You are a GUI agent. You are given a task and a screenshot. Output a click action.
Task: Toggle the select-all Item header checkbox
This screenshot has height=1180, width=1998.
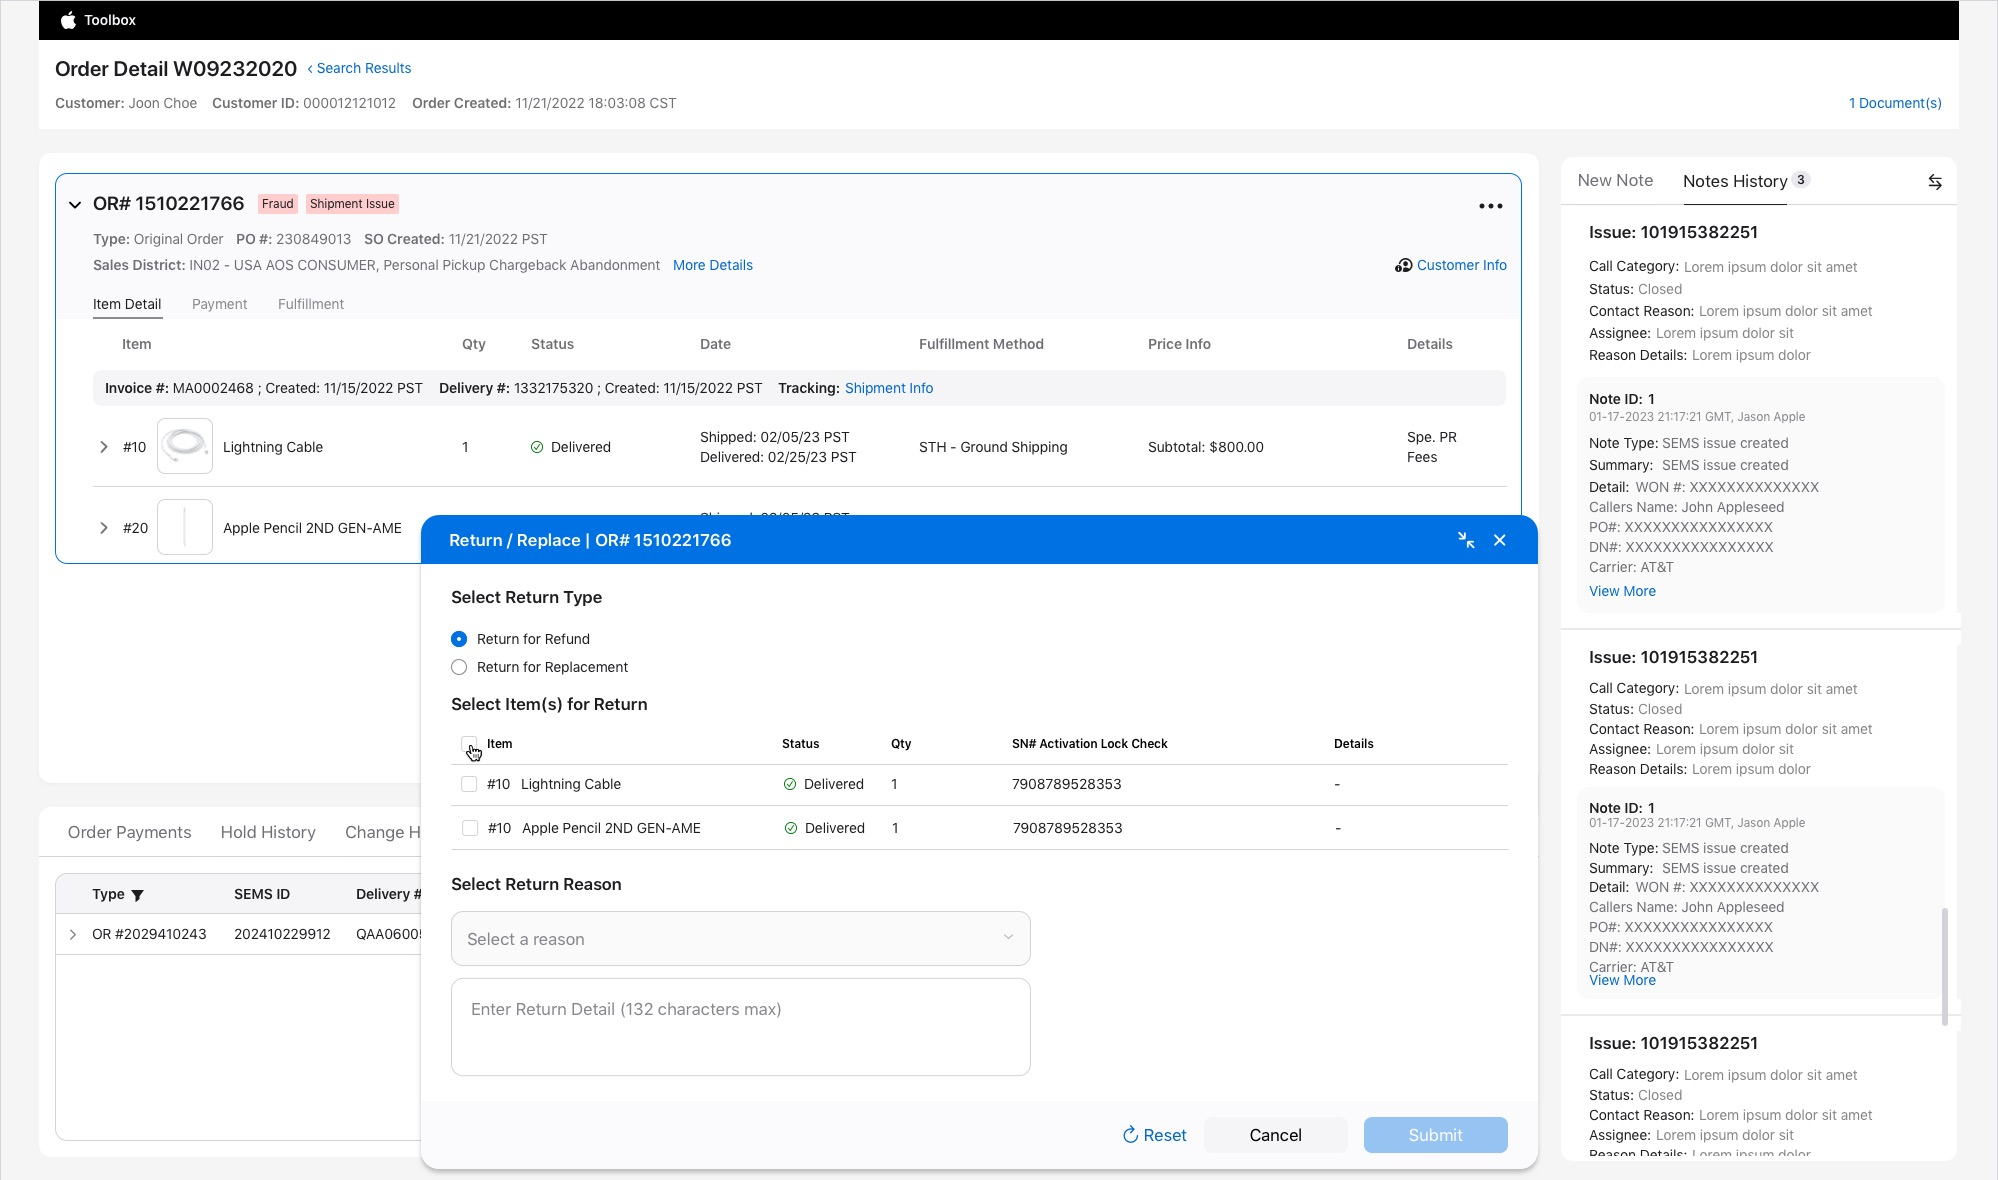click(x=469, y=744)
